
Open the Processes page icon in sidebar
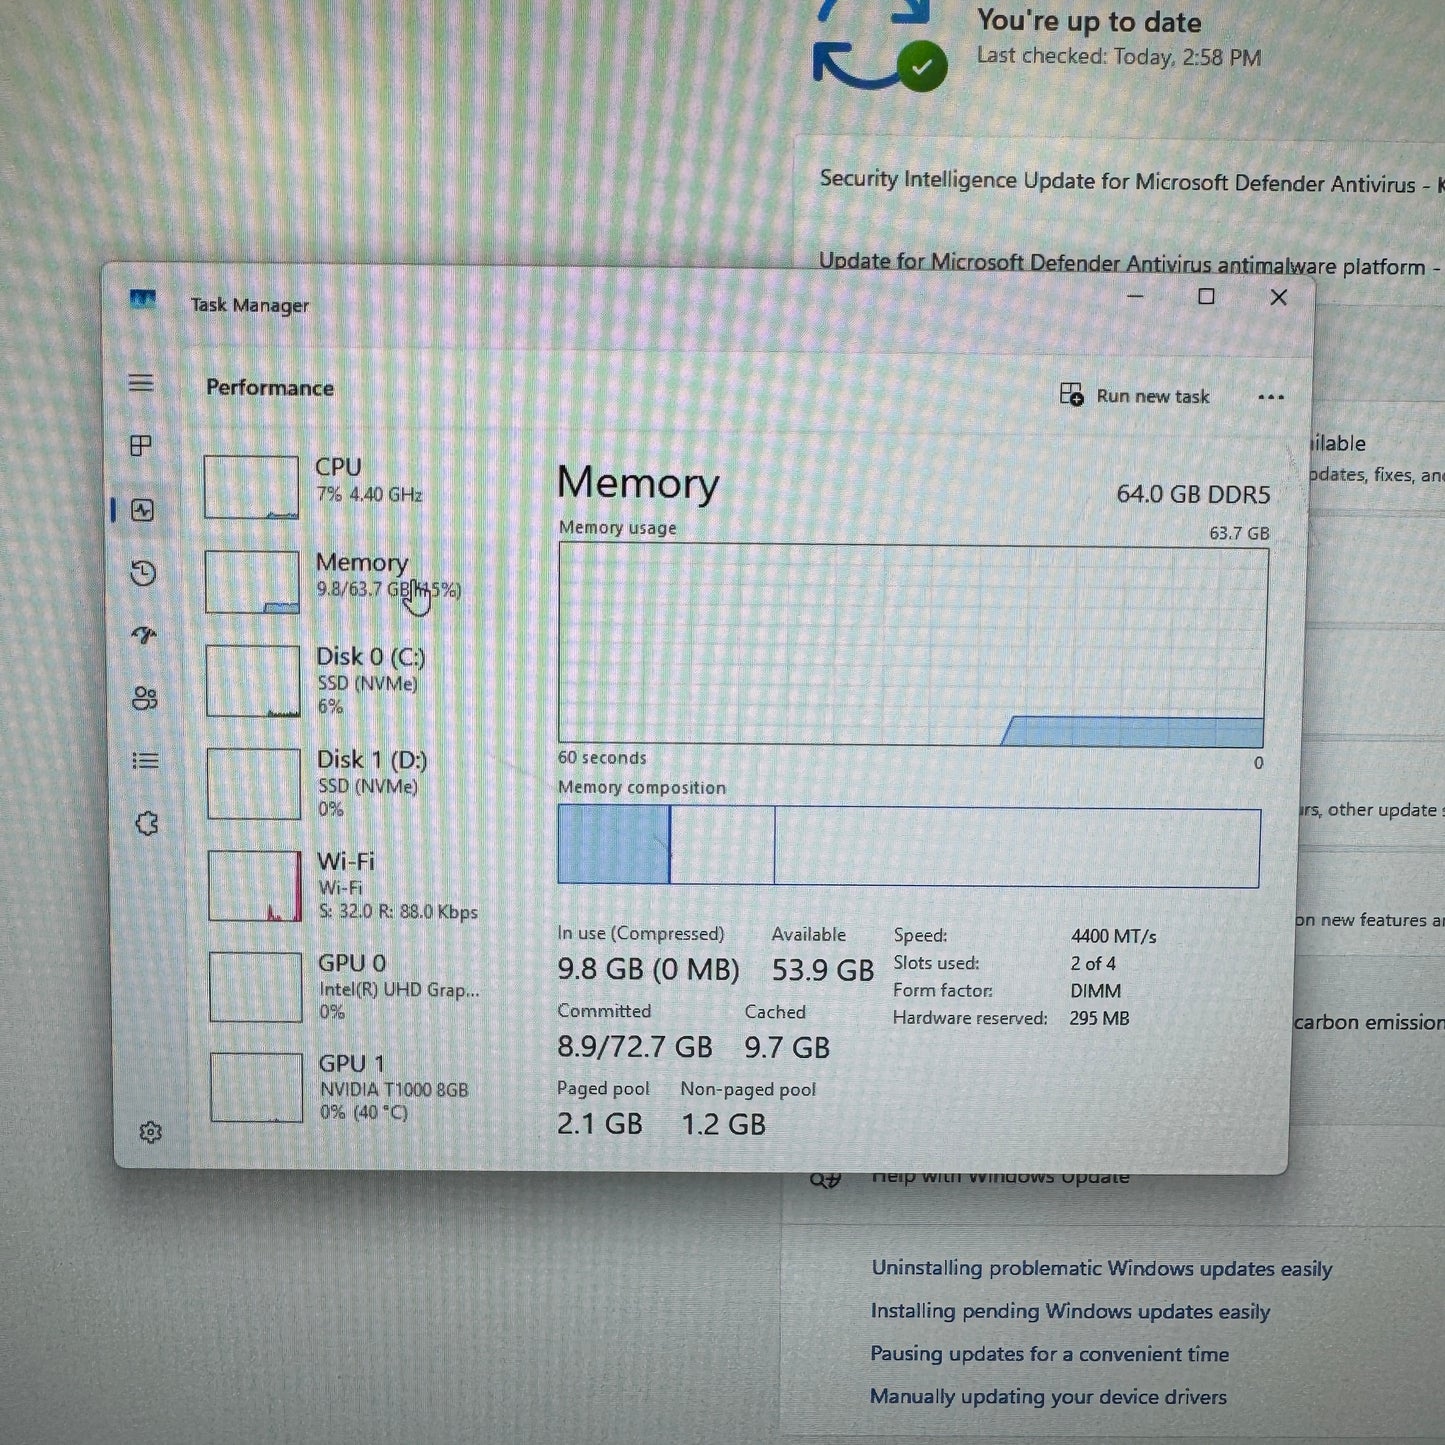(x=141, y=446)
